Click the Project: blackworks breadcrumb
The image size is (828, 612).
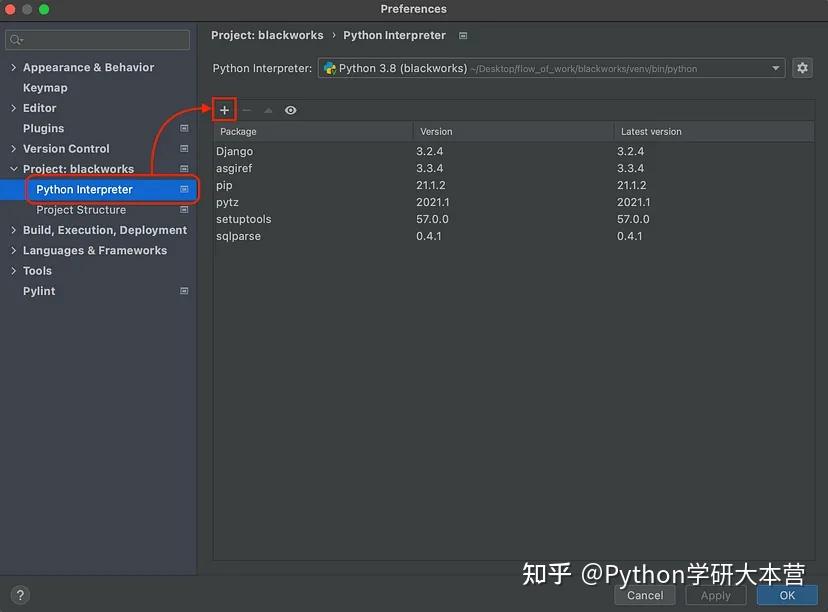(267, 35)
